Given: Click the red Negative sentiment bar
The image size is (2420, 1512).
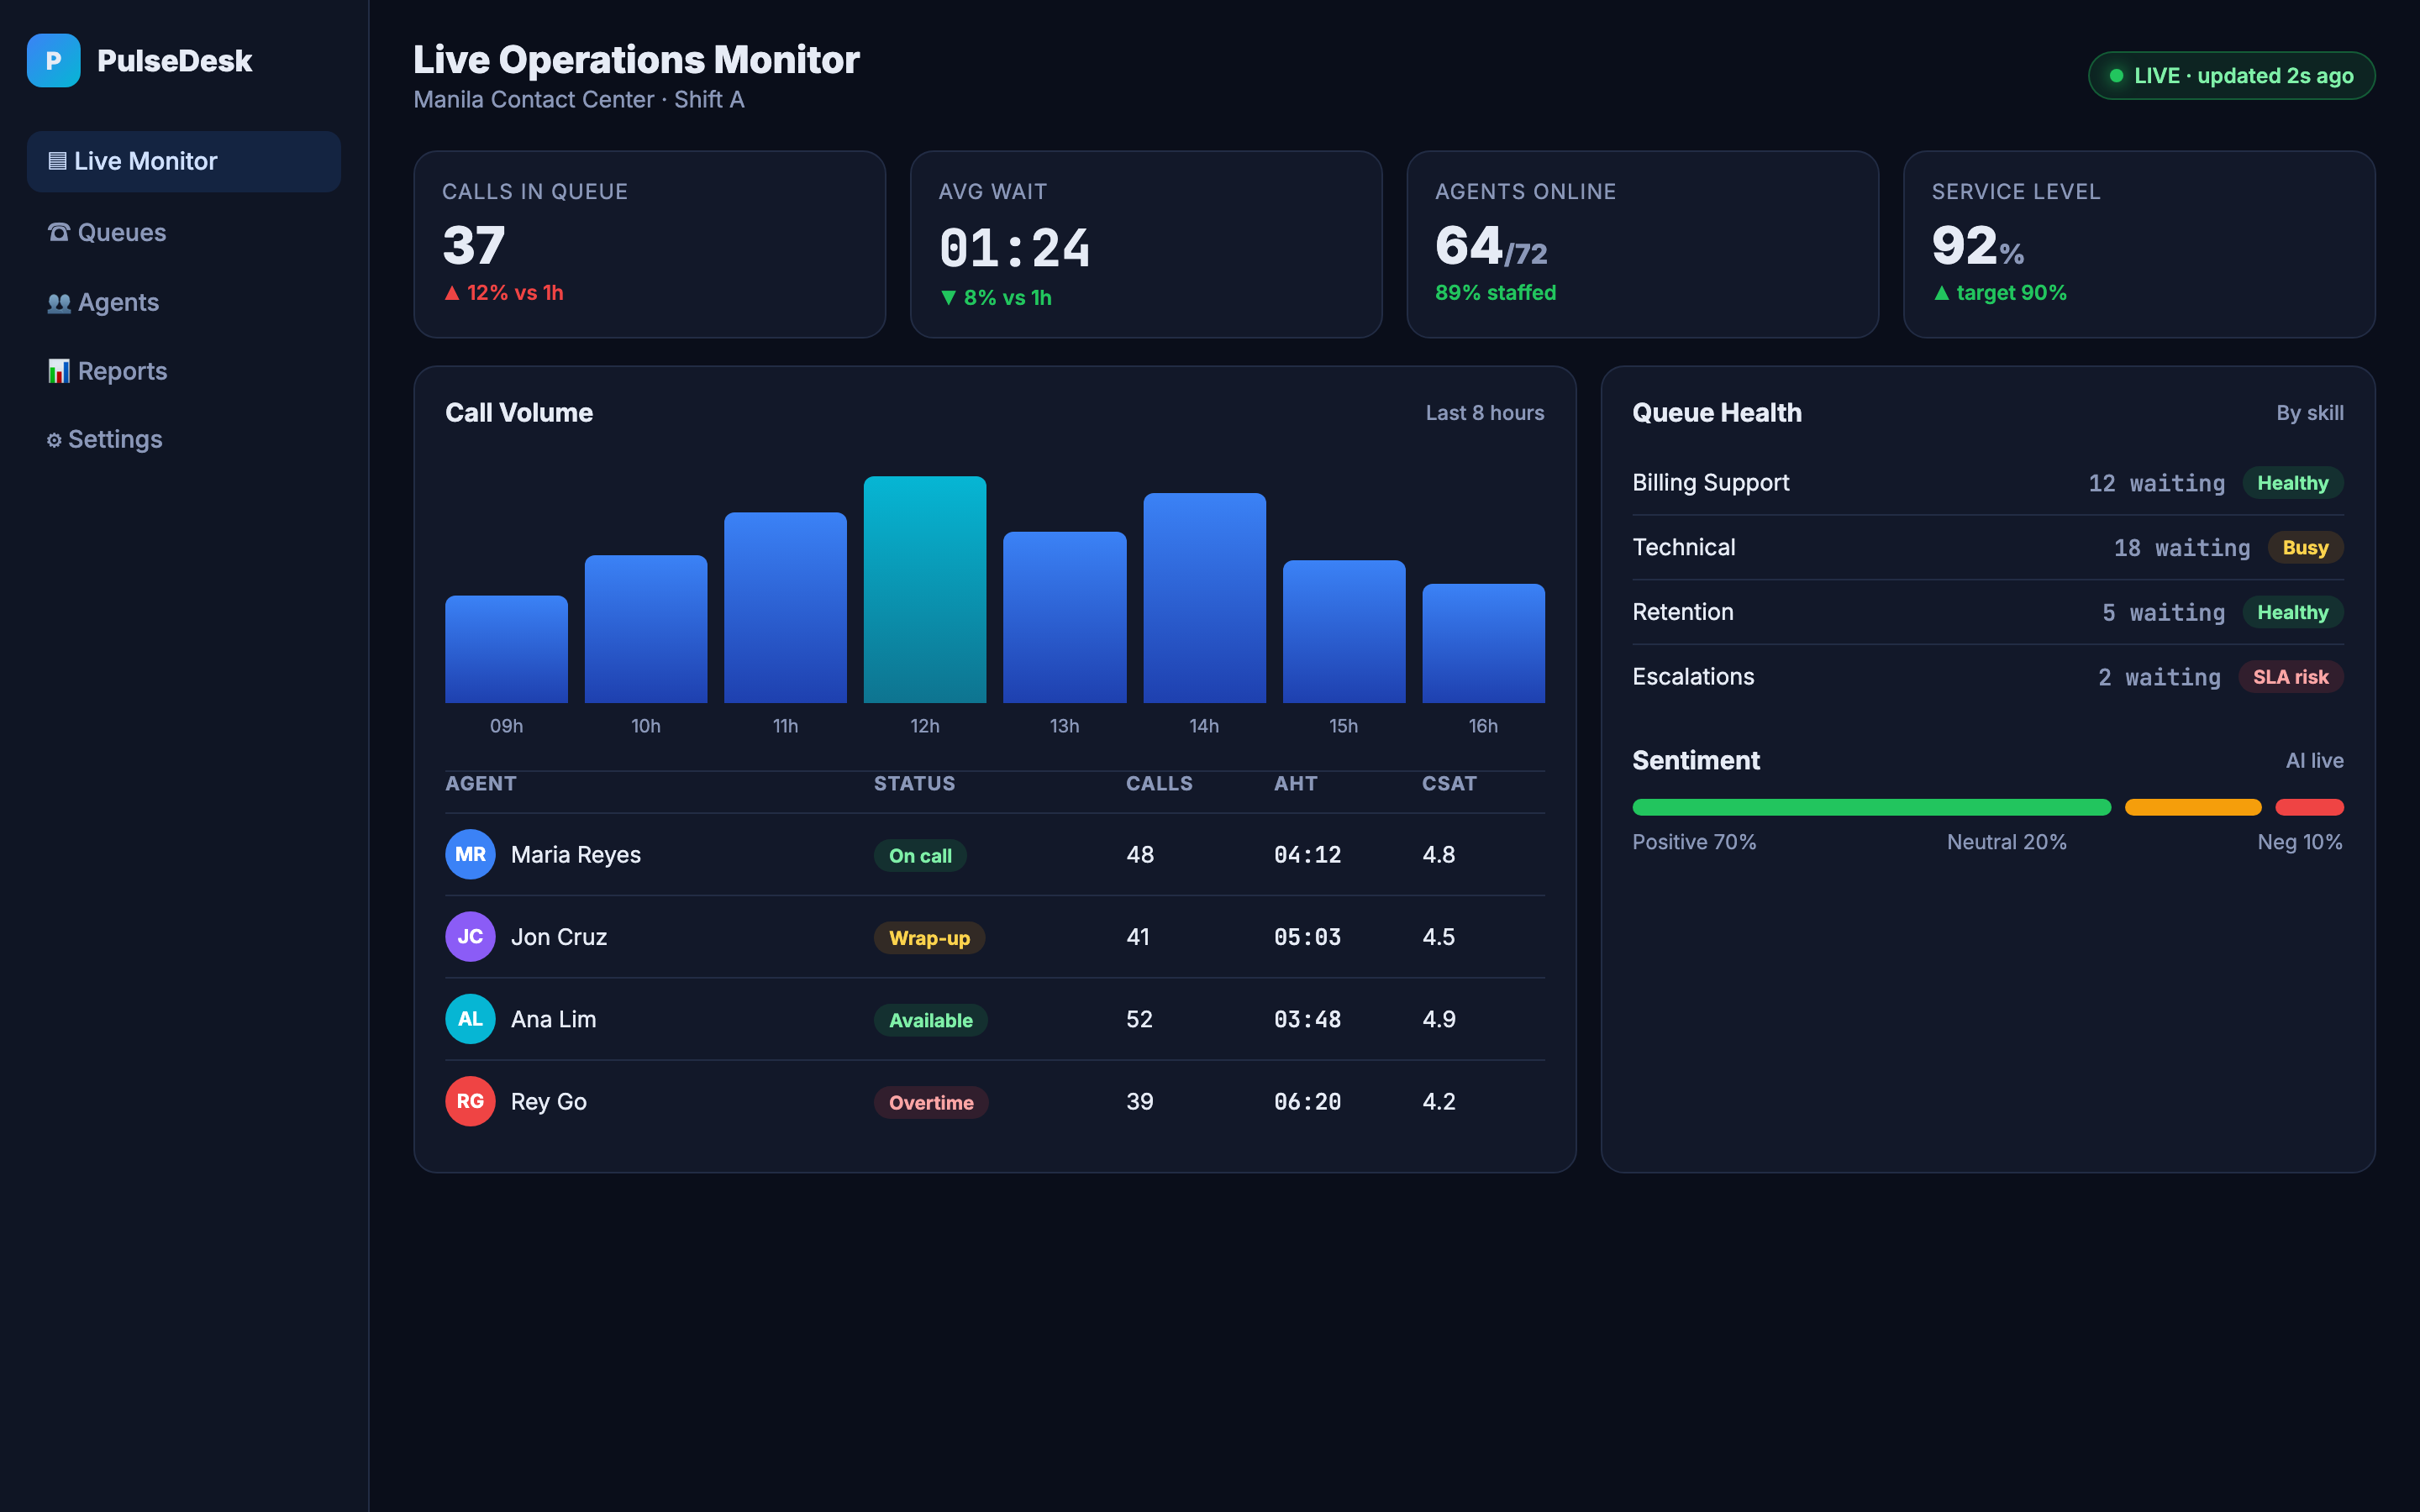Looking at the screenshot, I should point(2309,807).
